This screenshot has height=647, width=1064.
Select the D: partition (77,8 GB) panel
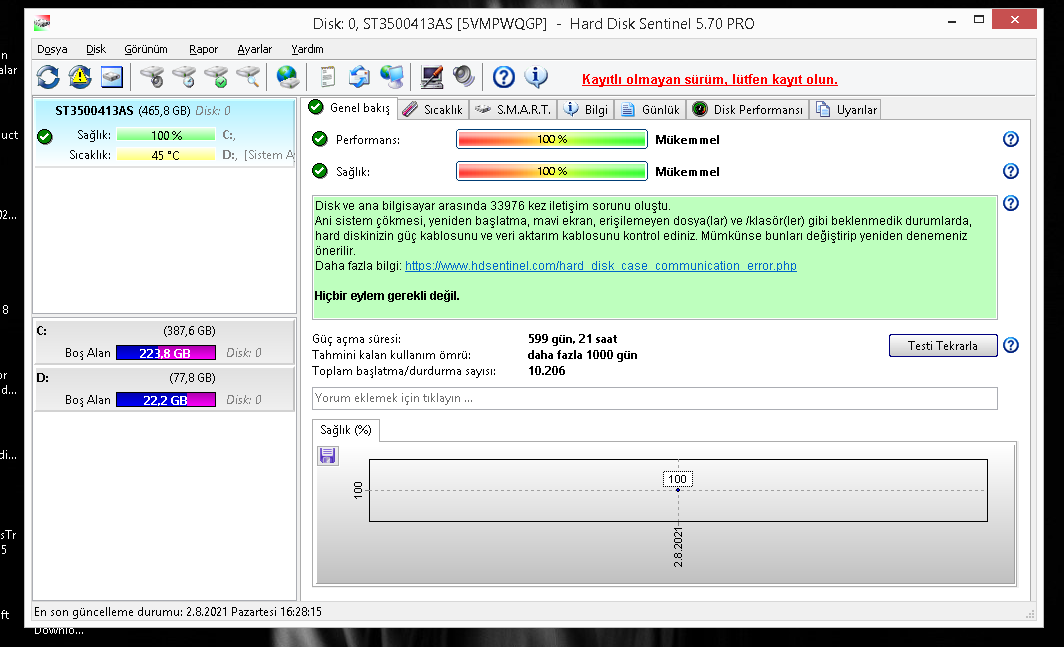pos(164,388)
